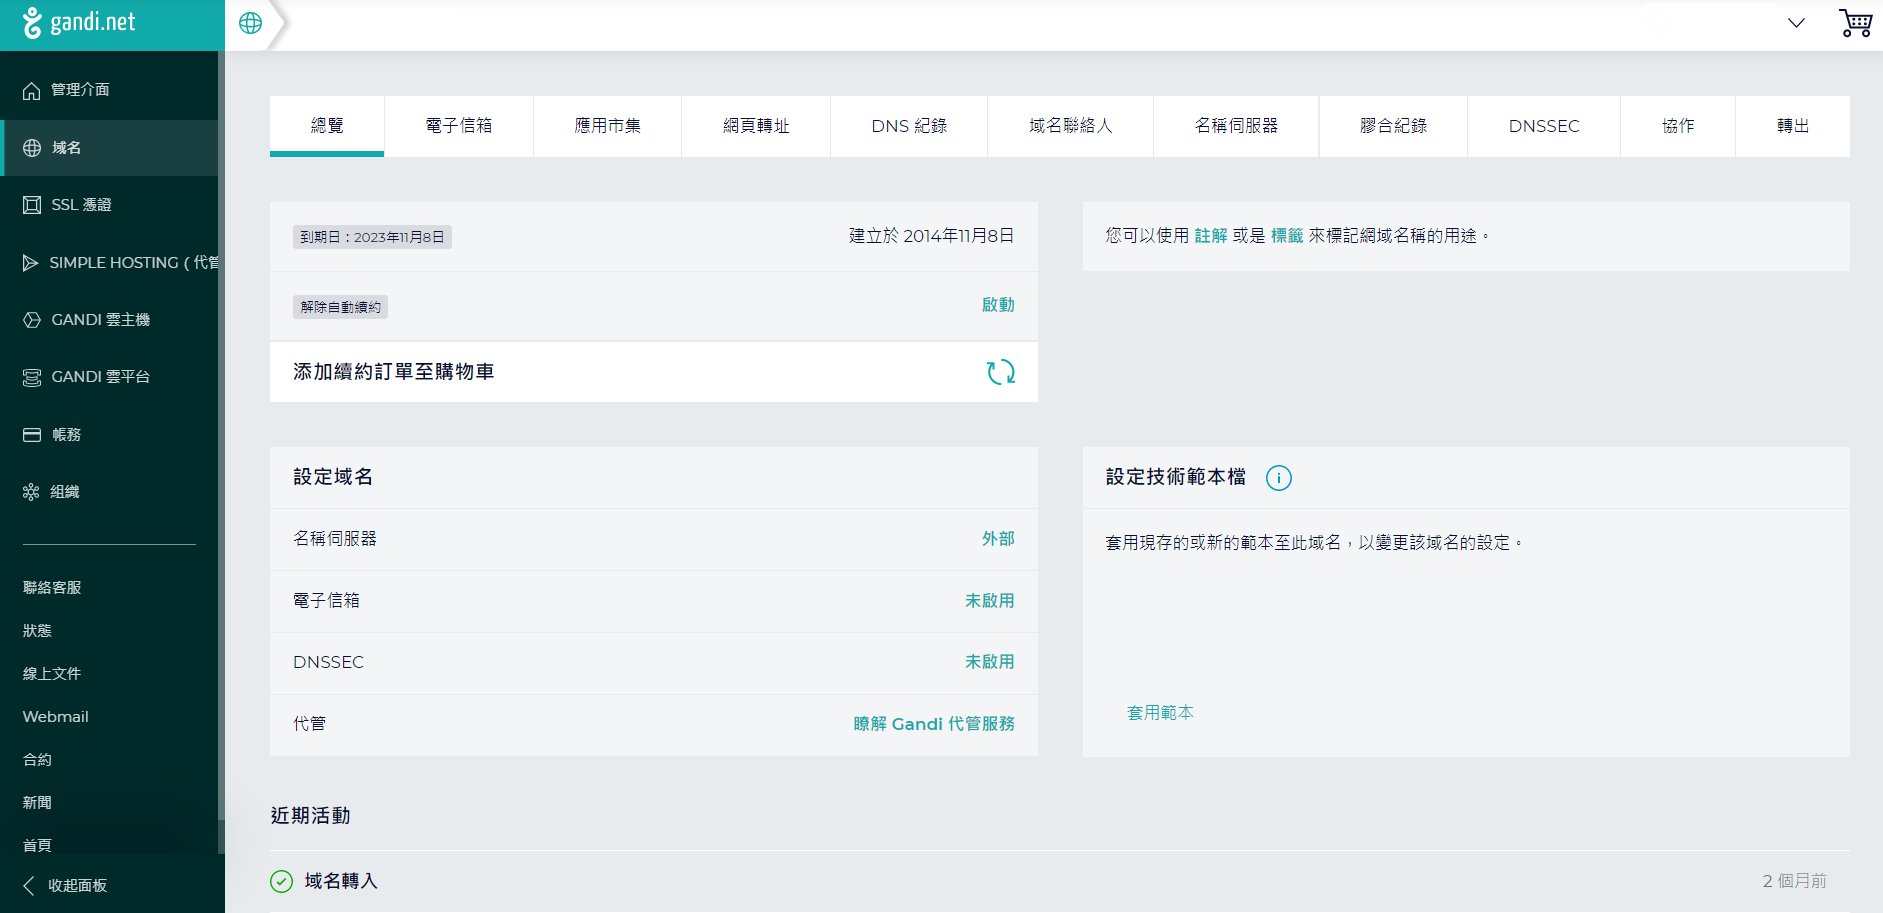Click the 到期日：2023年11月8日 badge
The height and width of the screenshot is (913, 1883).
pos(372,237)
